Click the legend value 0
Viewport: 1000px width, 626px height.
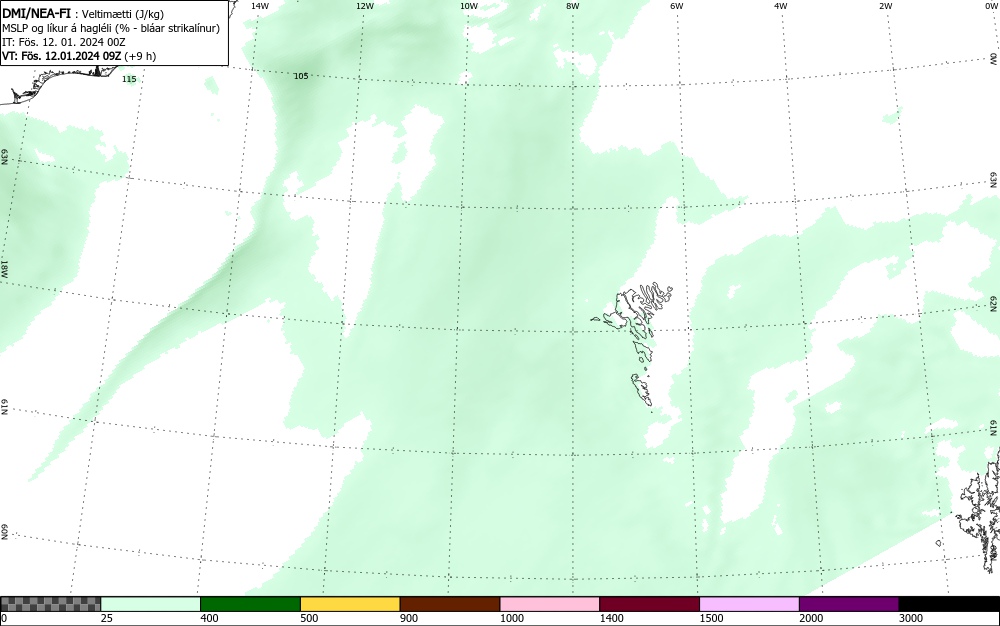pyautogui.click(x=4, y=618)
